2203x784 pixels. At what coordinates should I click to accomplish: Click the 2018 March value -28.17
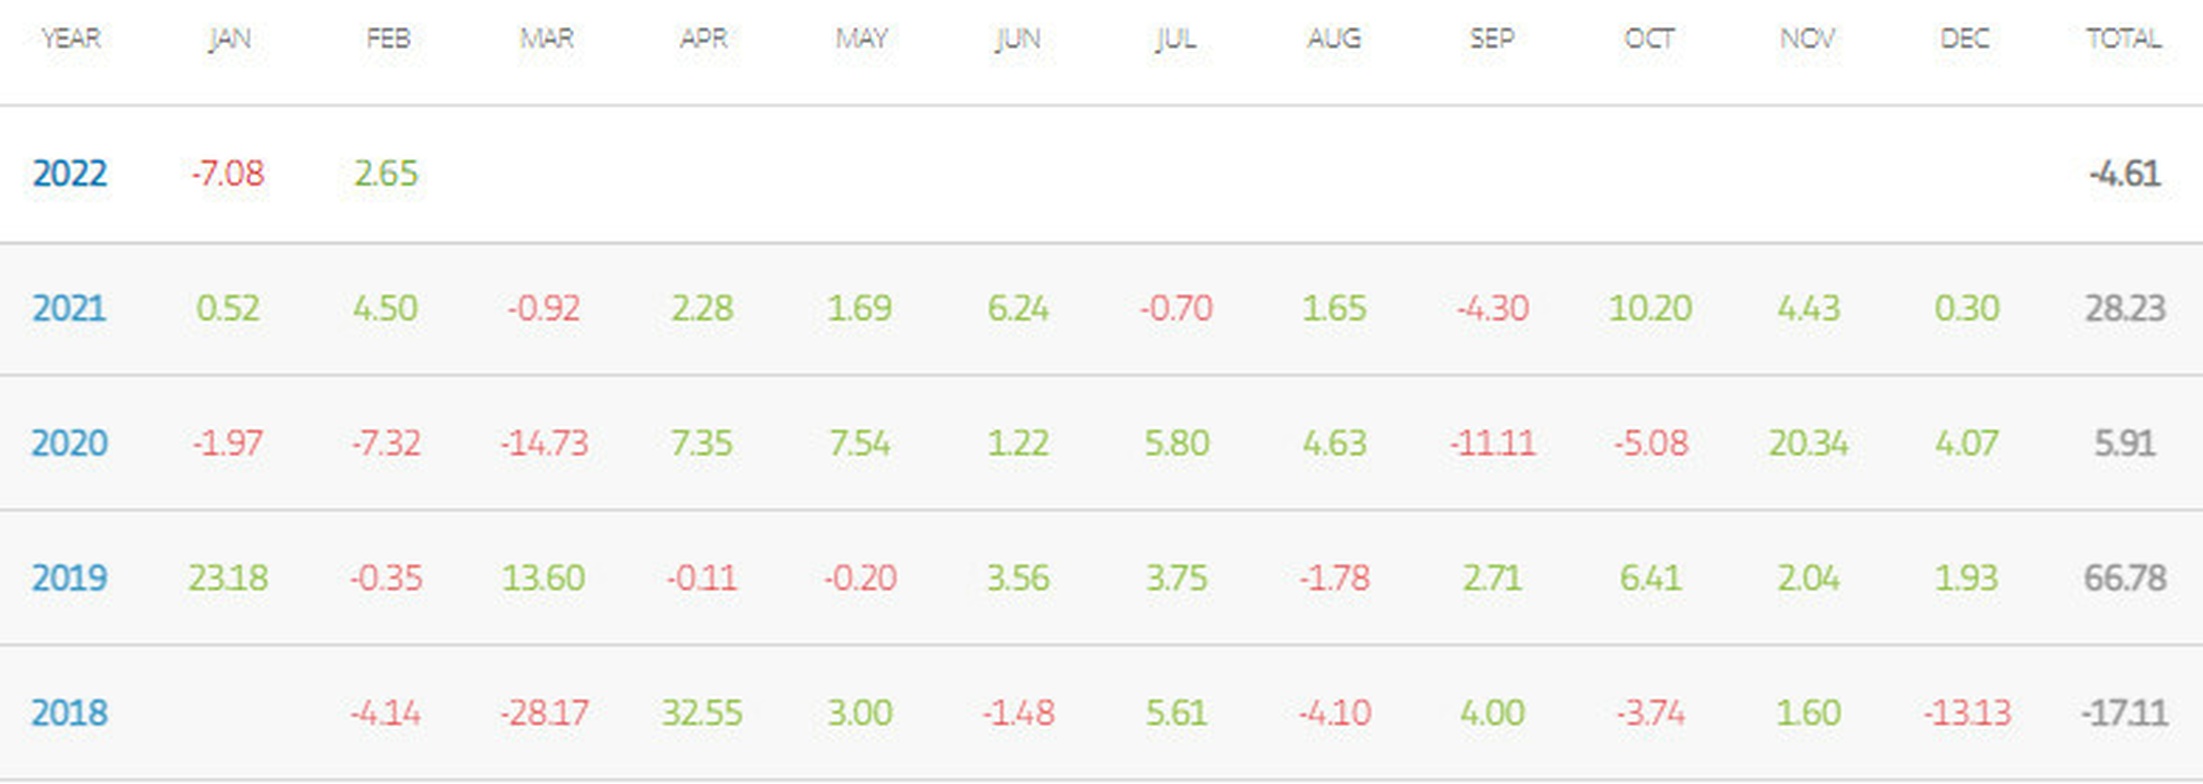click(x=544, y=713)
